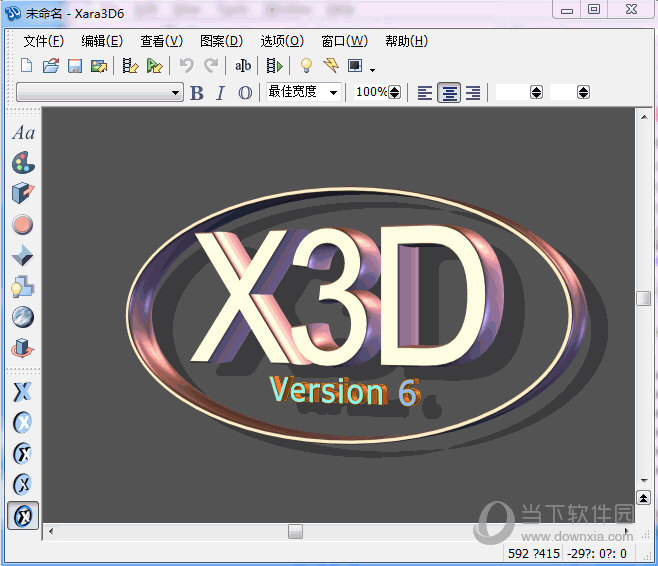Open the small arrow beside the window icon
This screenshot has height=566, width=658.
(x=372, y=69)
